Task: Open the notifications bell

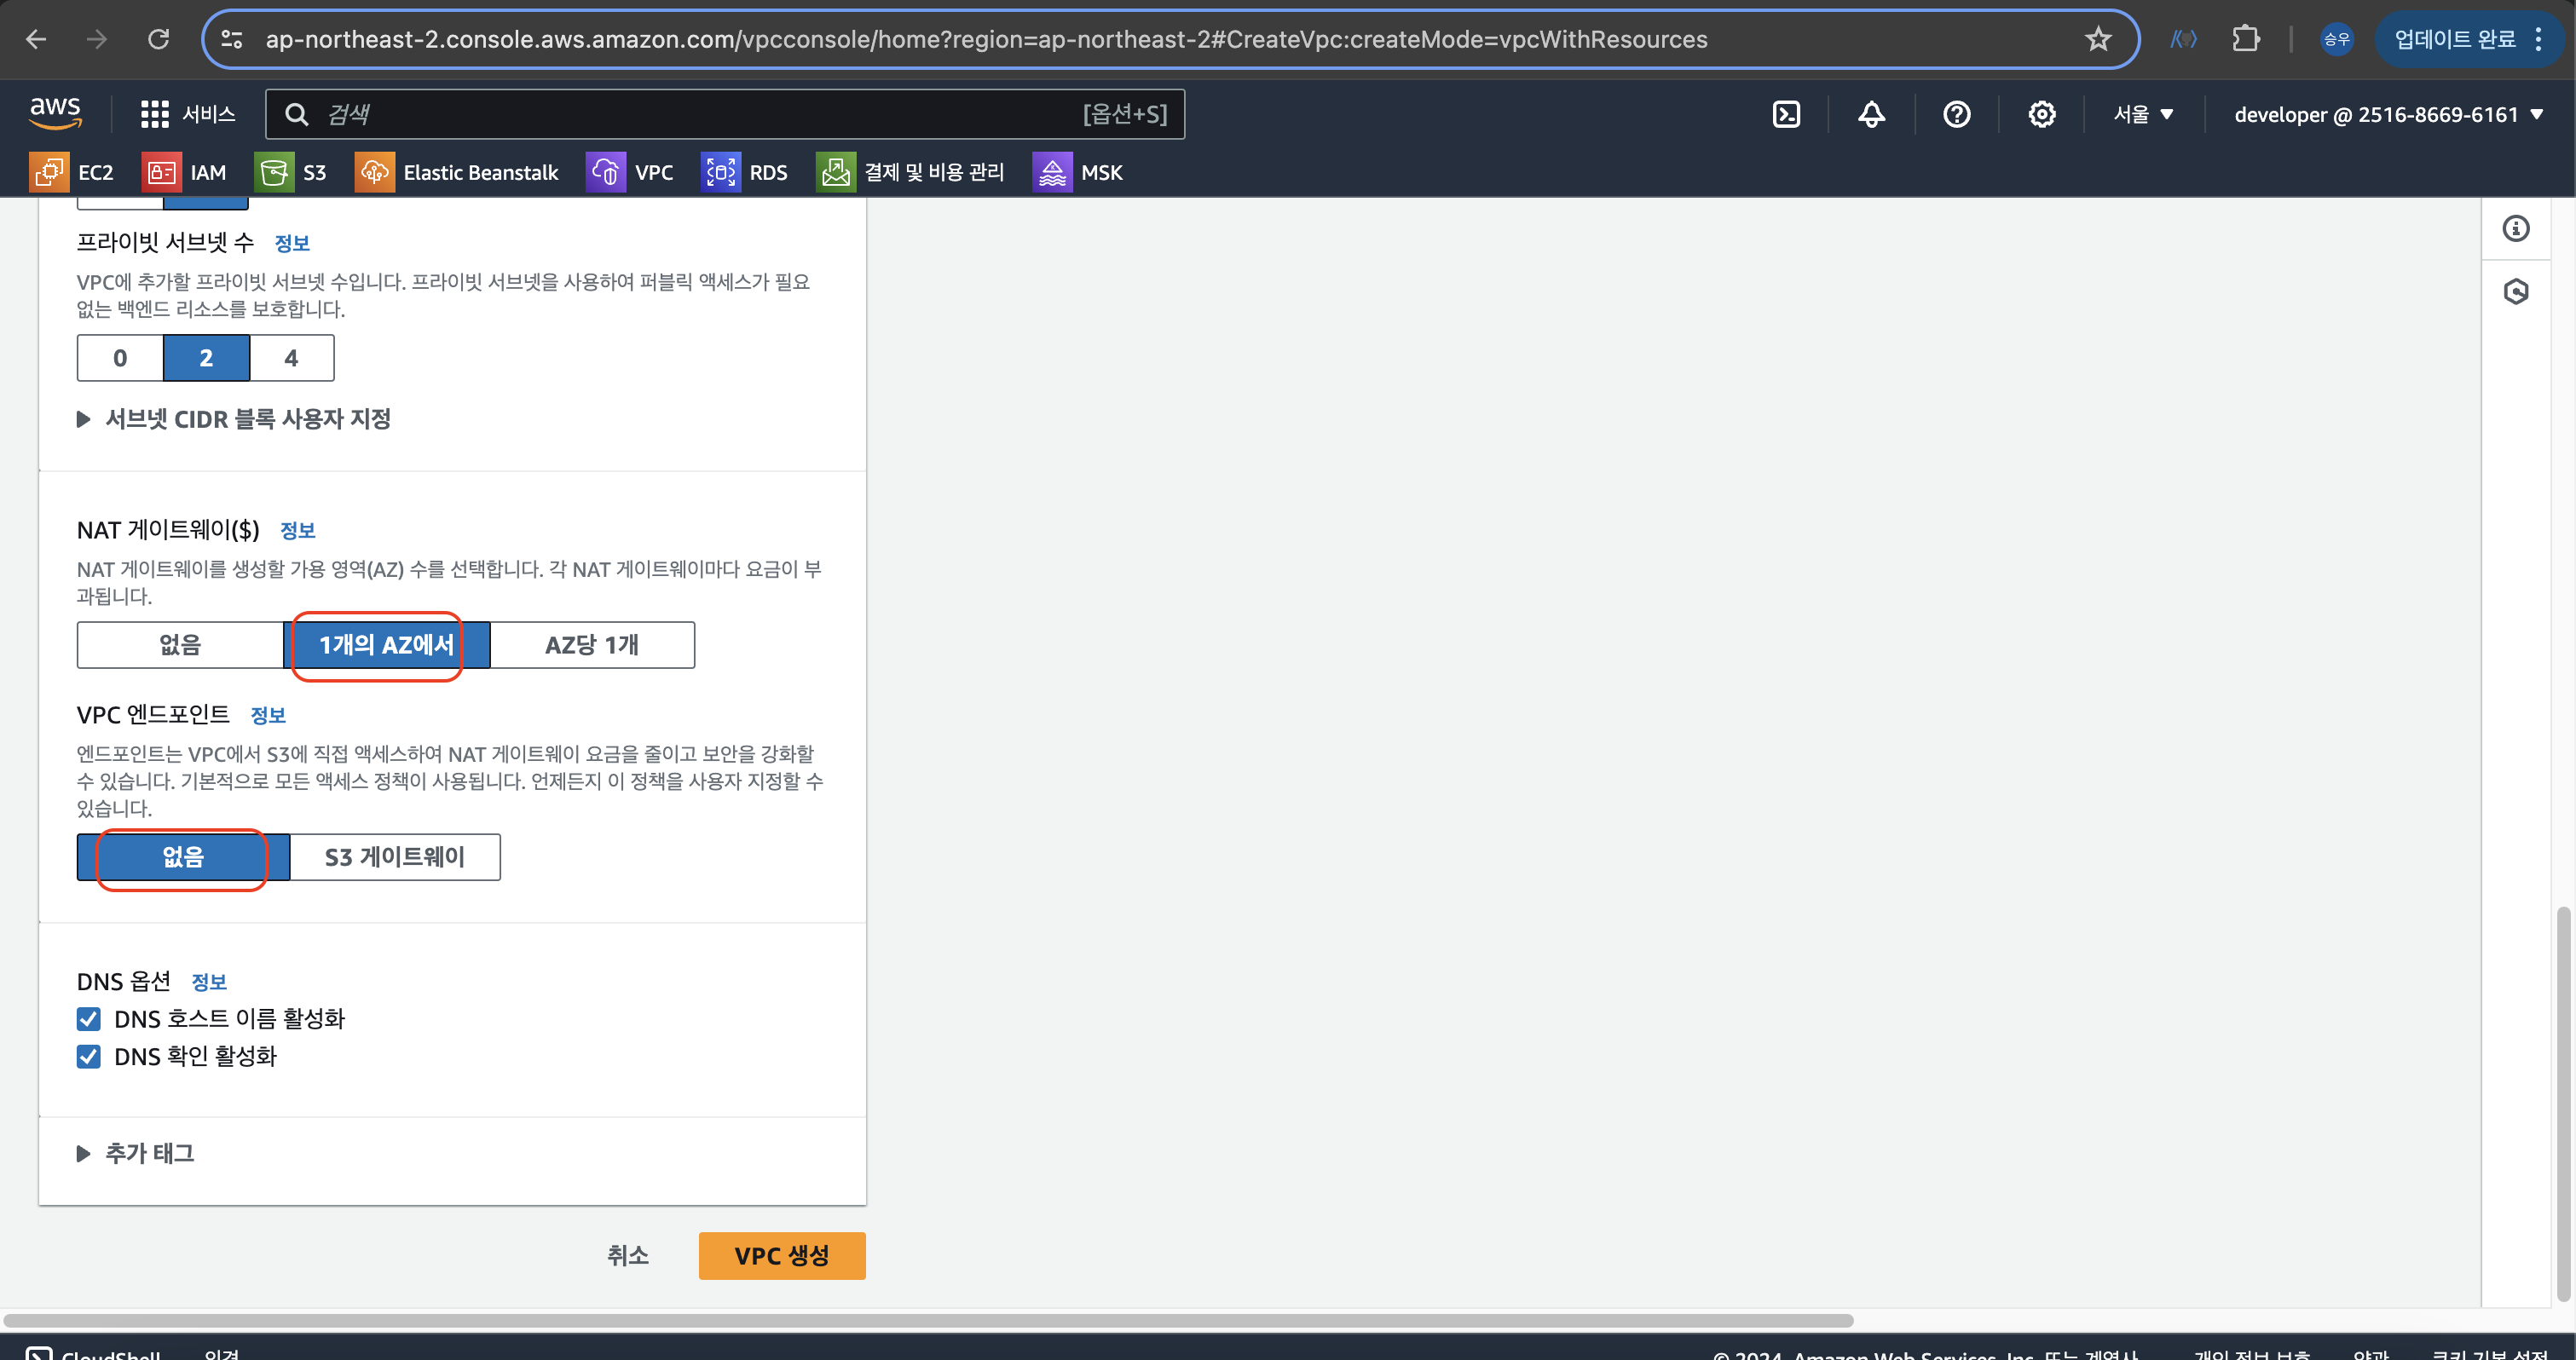Action: (x=1871, y=114)
